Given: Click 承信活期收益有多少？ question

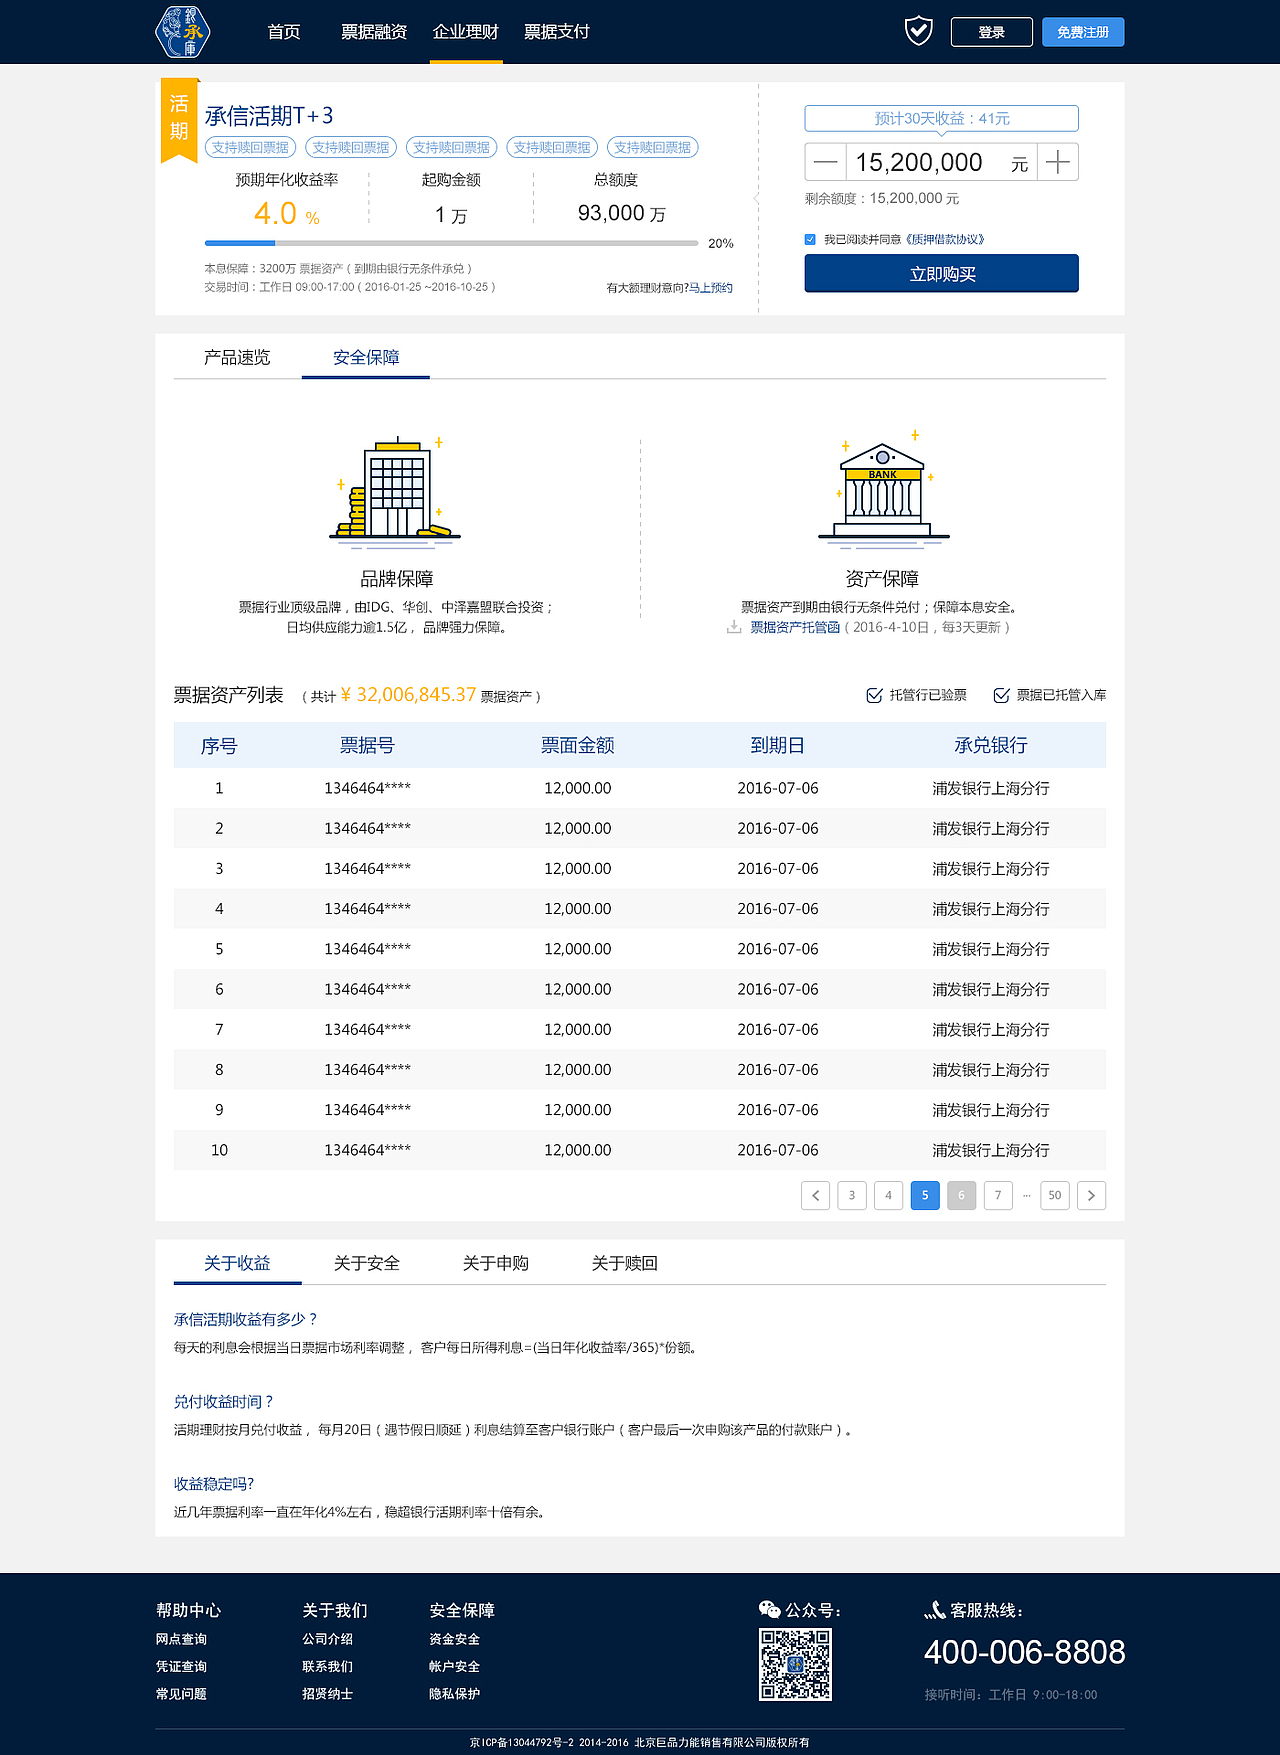Looking at the screenshot, I should pos(246,1320).
